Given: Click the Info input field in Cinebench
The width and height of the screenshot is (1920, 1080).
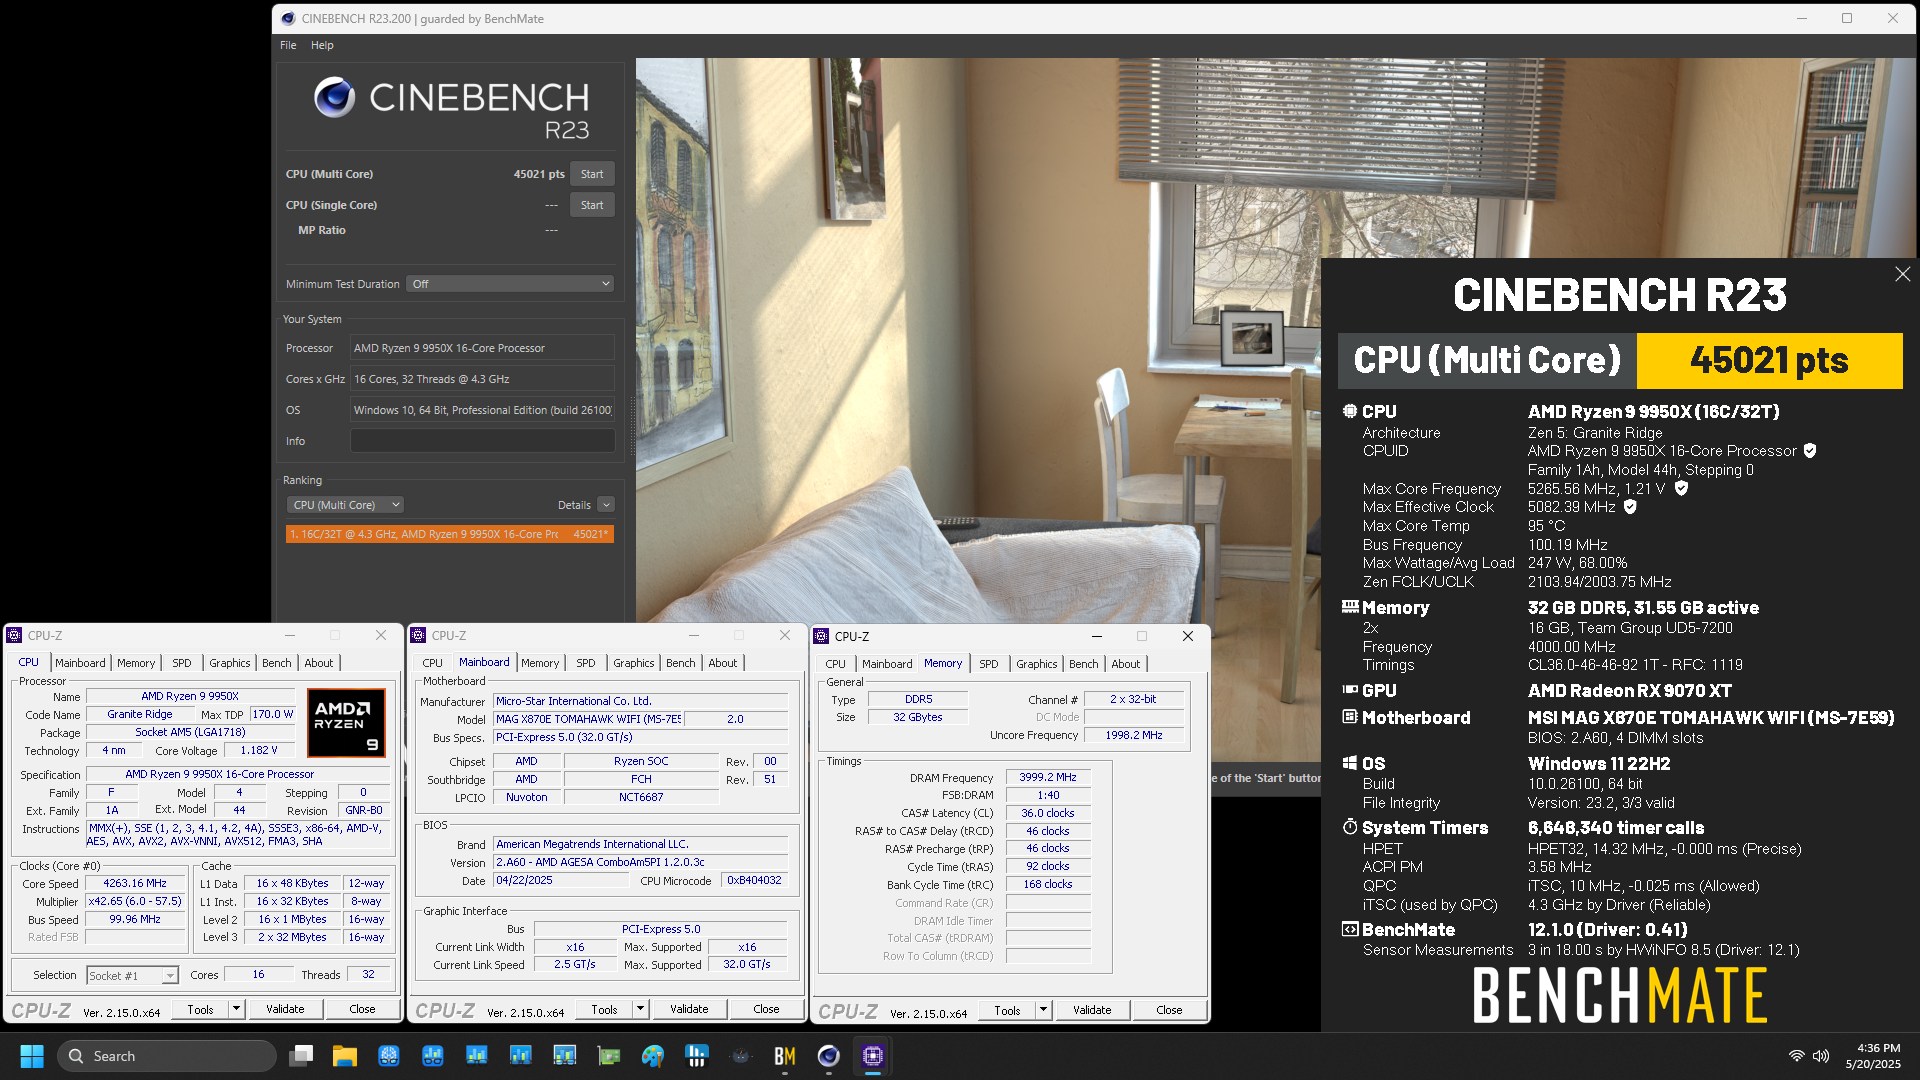Looking at the screenshot, I should [482, 441].
